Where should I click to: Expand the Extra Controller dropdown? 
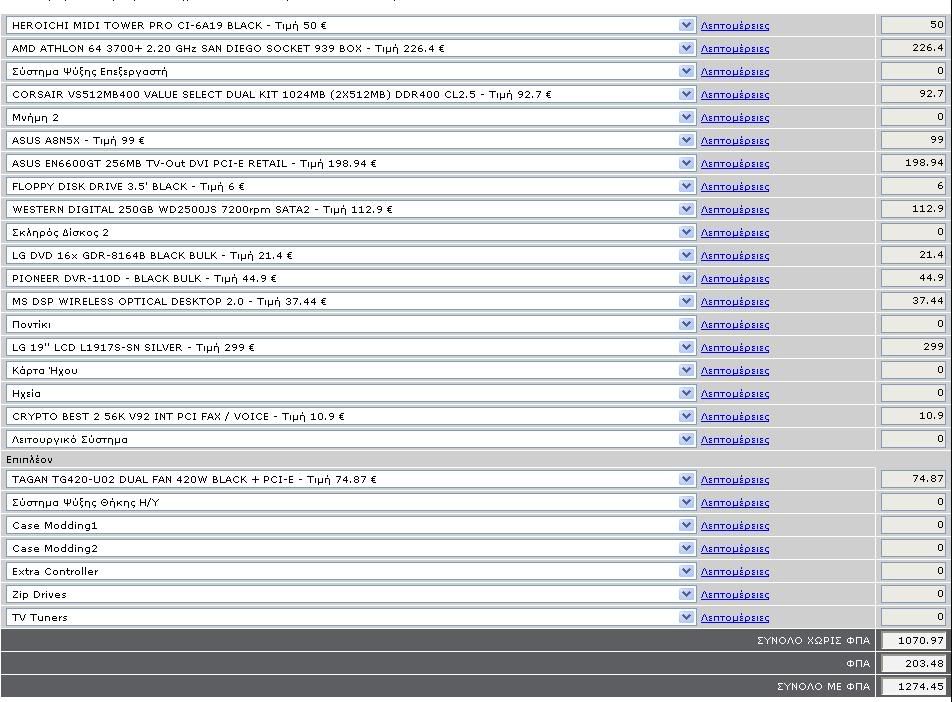pos(350,572)
